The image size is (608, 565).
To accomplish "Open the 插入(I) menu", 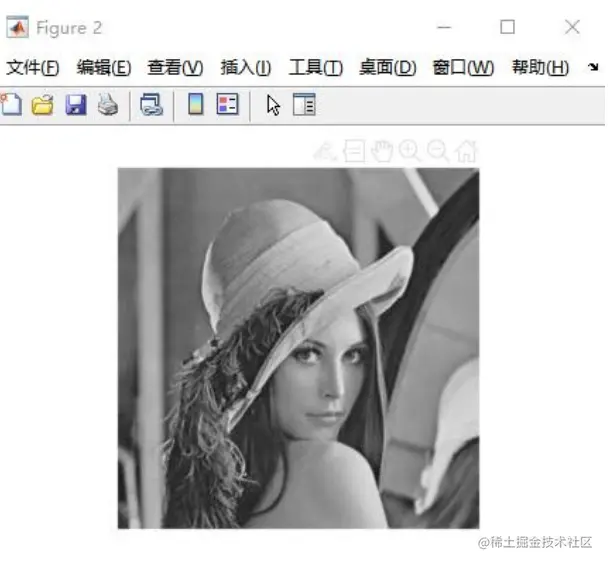I will point(246,67).
